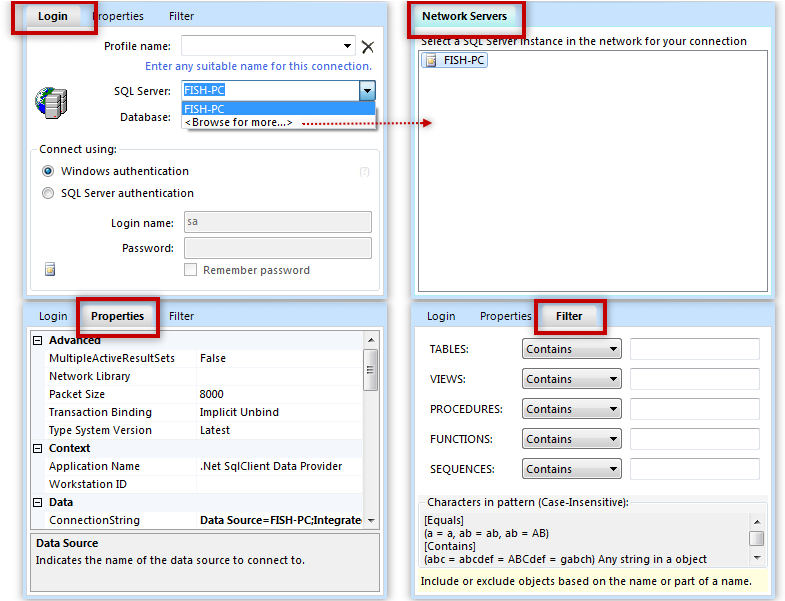Viewport: 785px width, 601px height.
Task: Collapse the Context properties category
Action: pyautogui.click(x=38, y=449)
